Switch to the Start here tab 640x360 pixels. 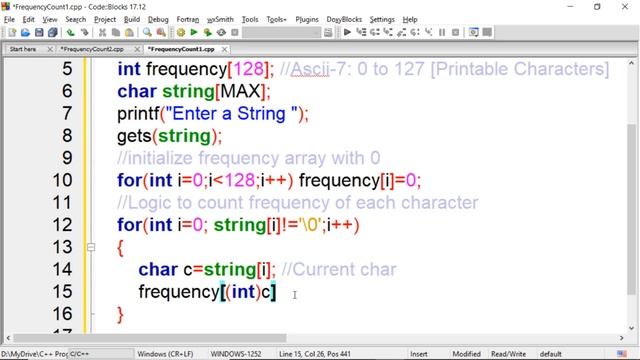[23, 49]
